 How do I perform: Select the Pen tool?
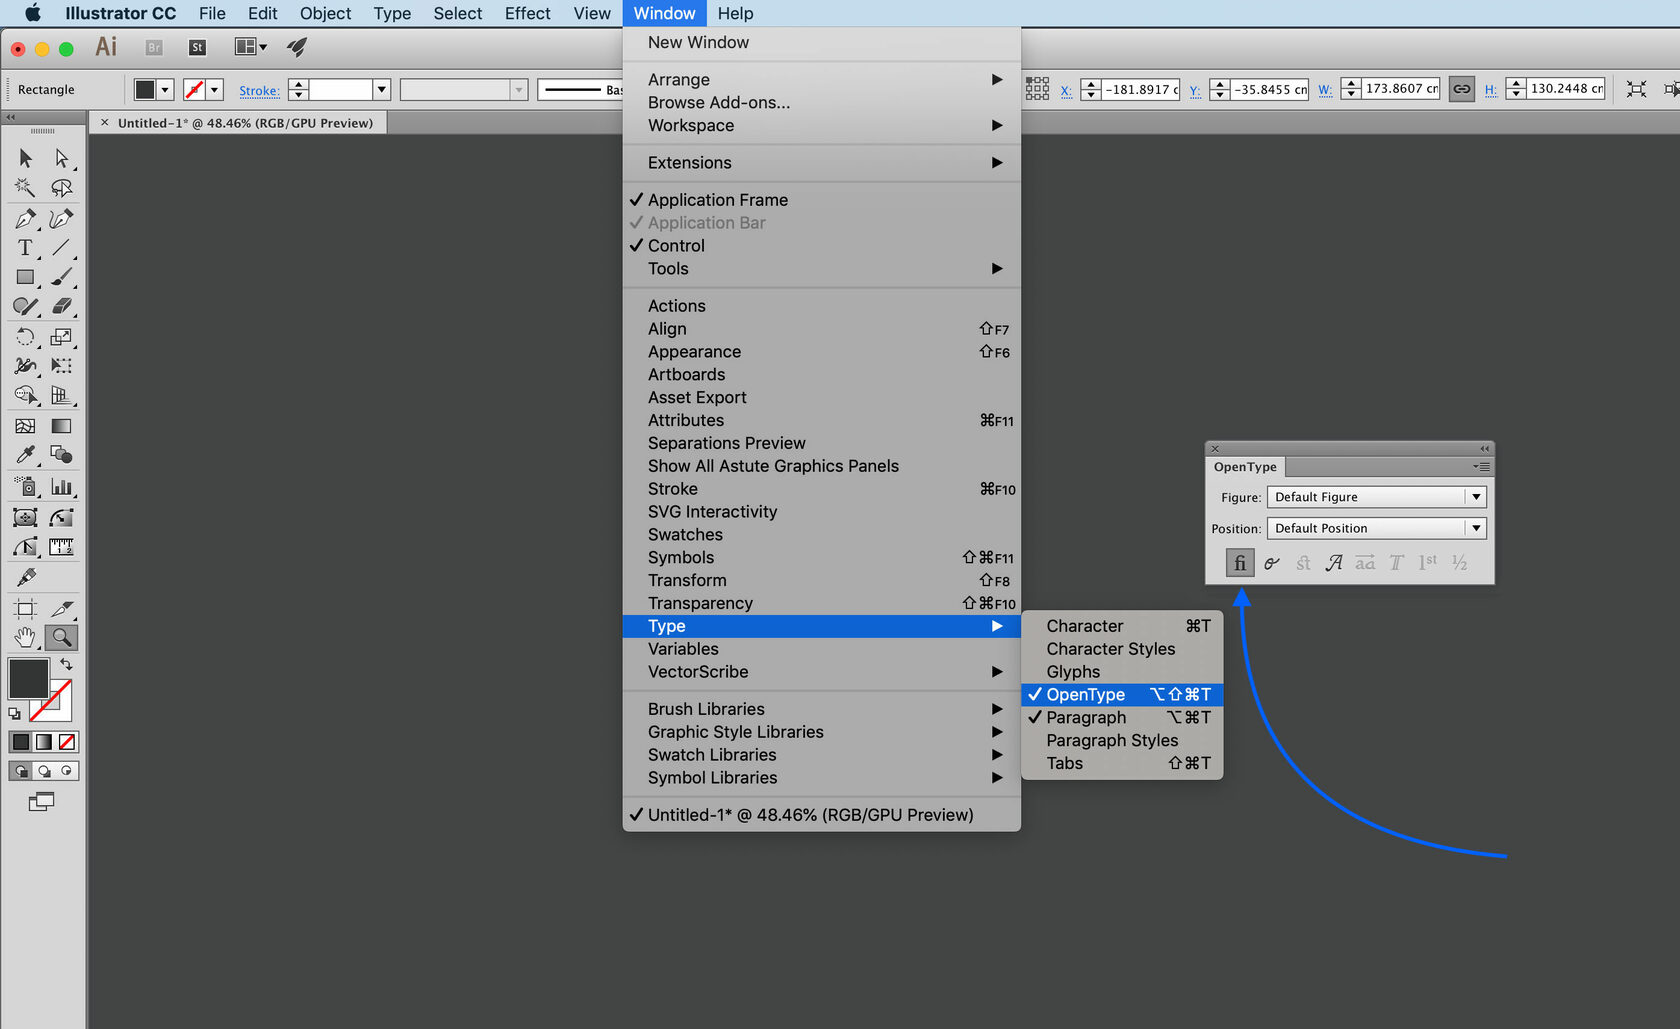pyautogui.click(x=26, y=219)
